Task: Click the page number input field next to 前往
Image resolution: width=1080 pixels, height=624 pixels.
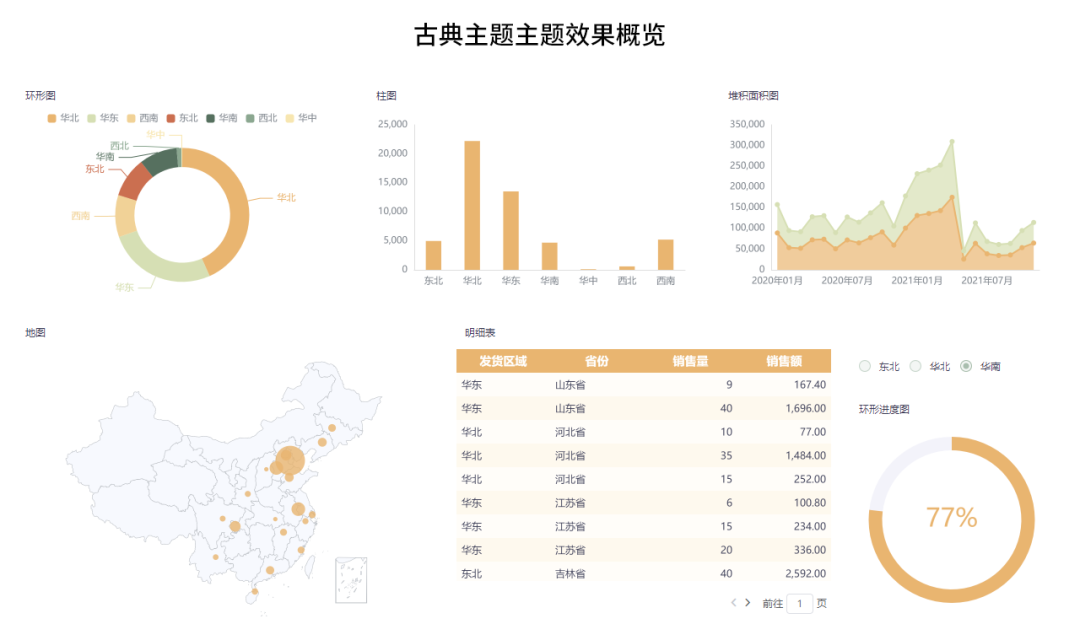Action: pyautogui.click(x=799, y=603)
